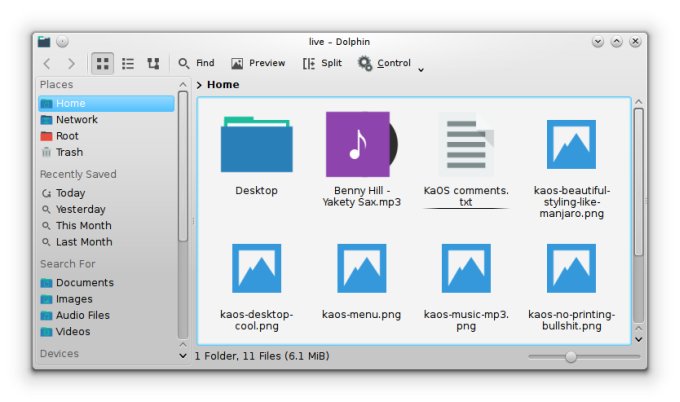This screenshot has height=402, width=680.
Task: Open the Trash location
Action: (x=69, y=152)
